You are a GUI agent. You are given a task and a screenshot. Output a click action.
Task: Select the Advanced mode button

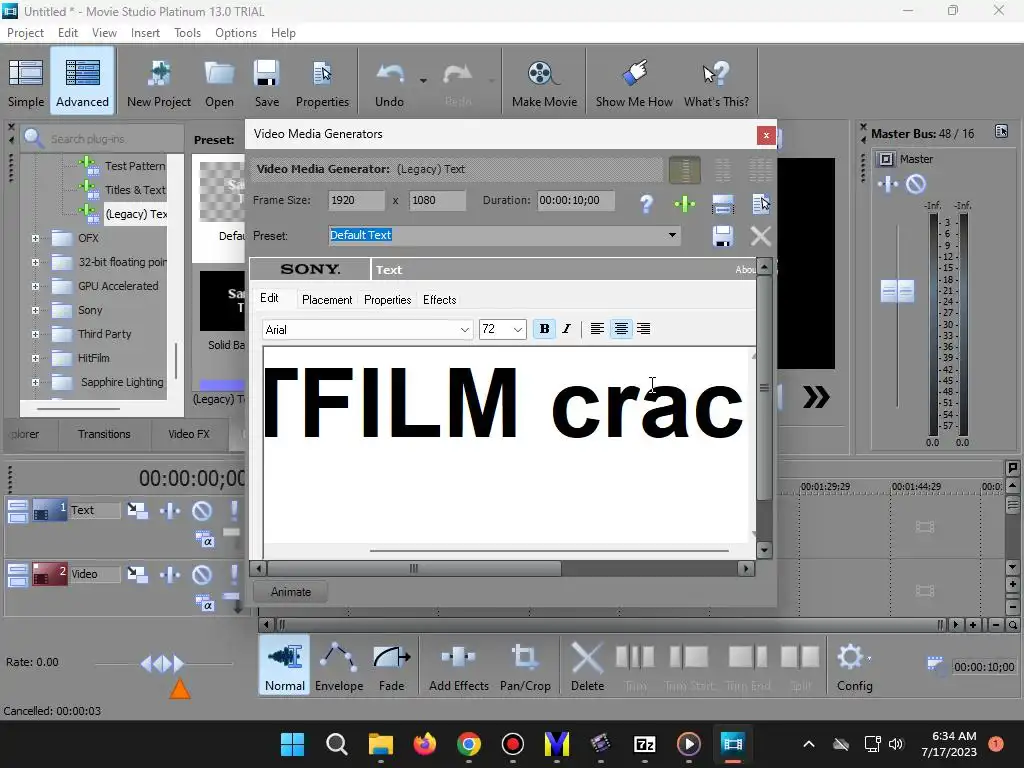point(82,82)
